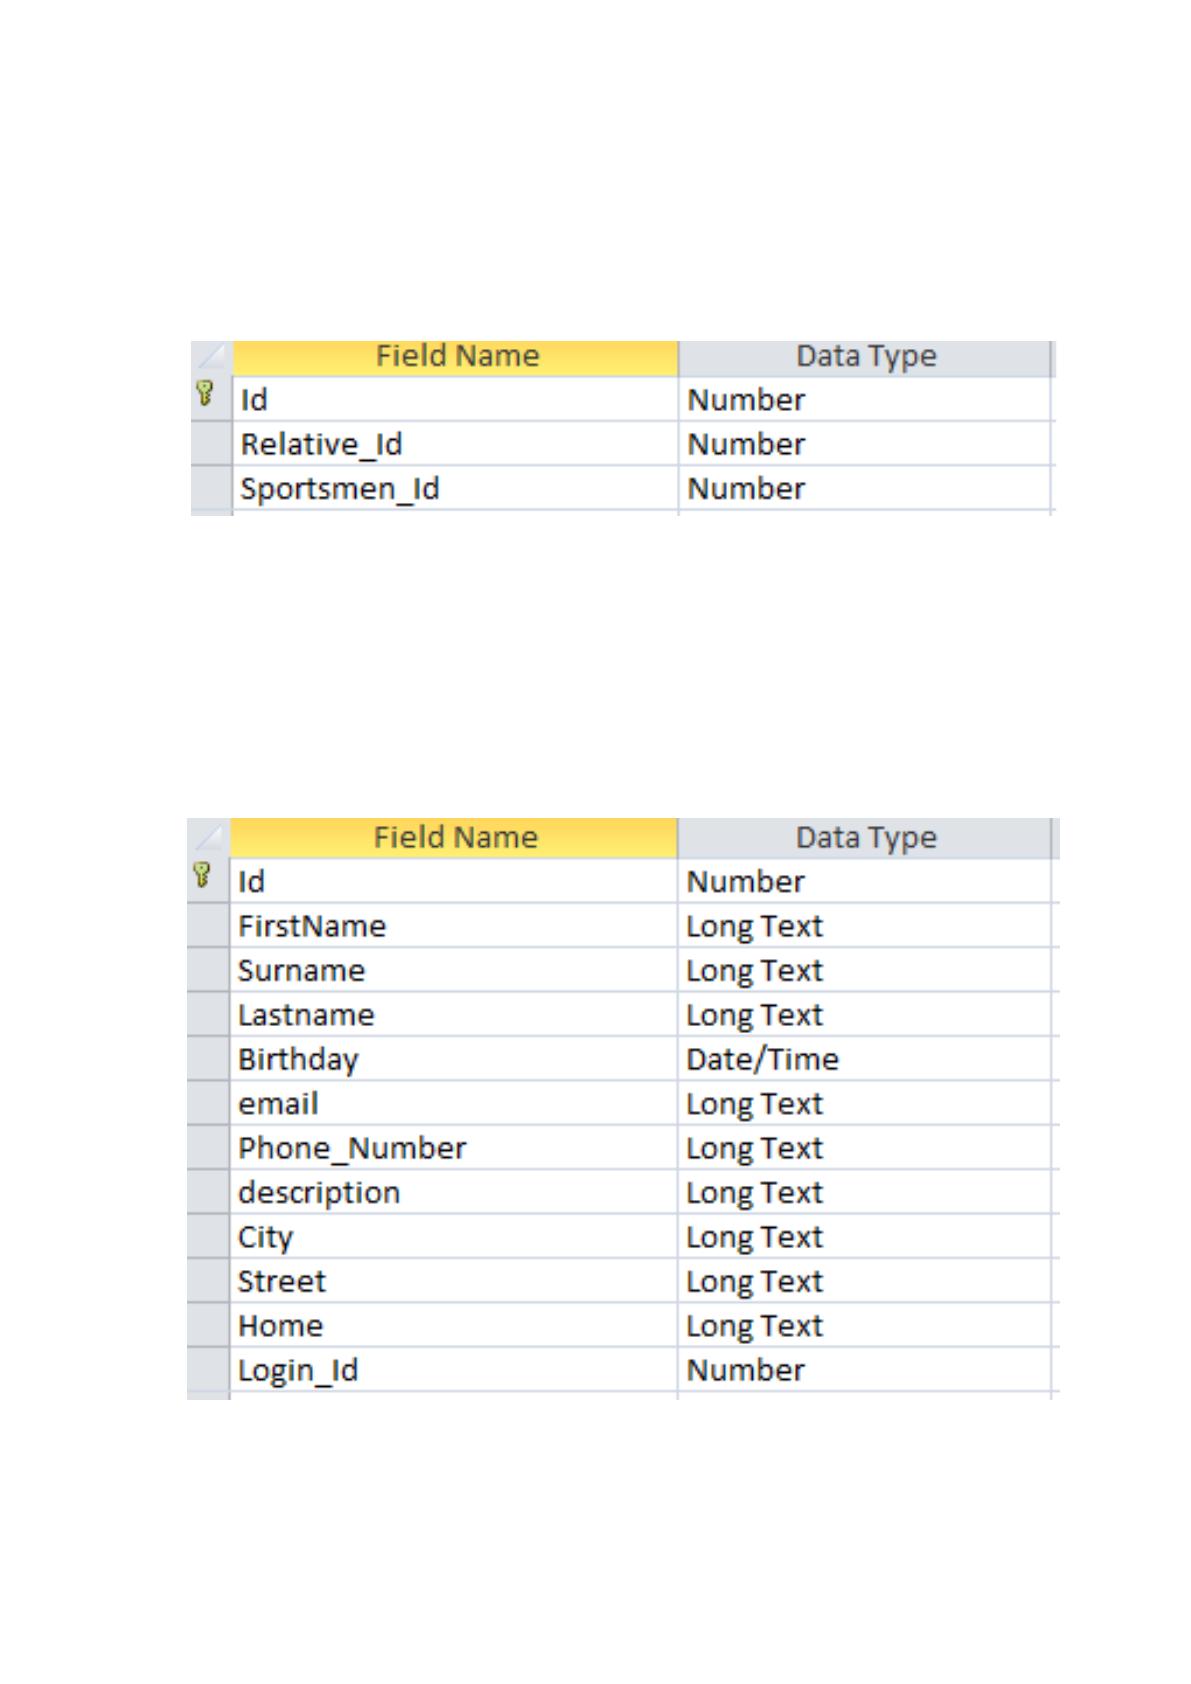Click the email field name cell
Viewport: 1191px width, 1684px height.
[x=454, y=1103]
